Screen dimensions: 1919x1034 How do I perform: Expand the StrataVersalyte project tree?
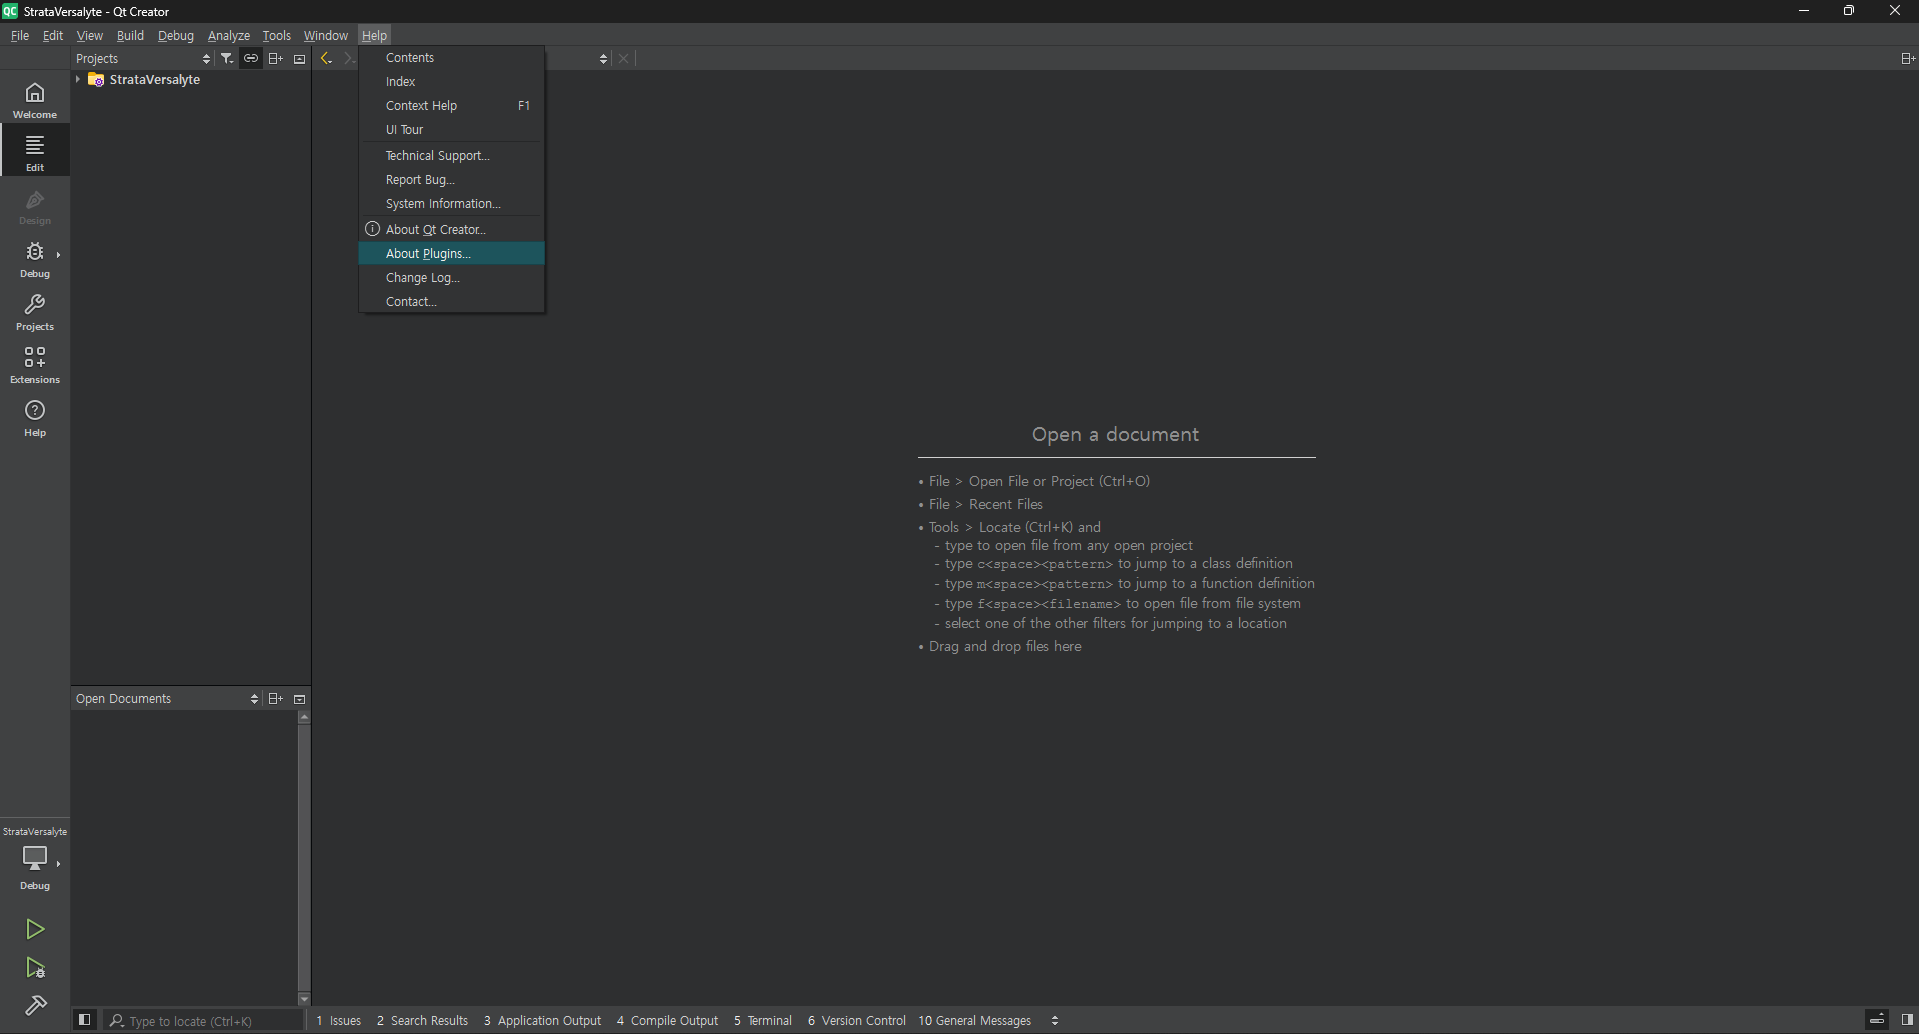tap(78, 80)
